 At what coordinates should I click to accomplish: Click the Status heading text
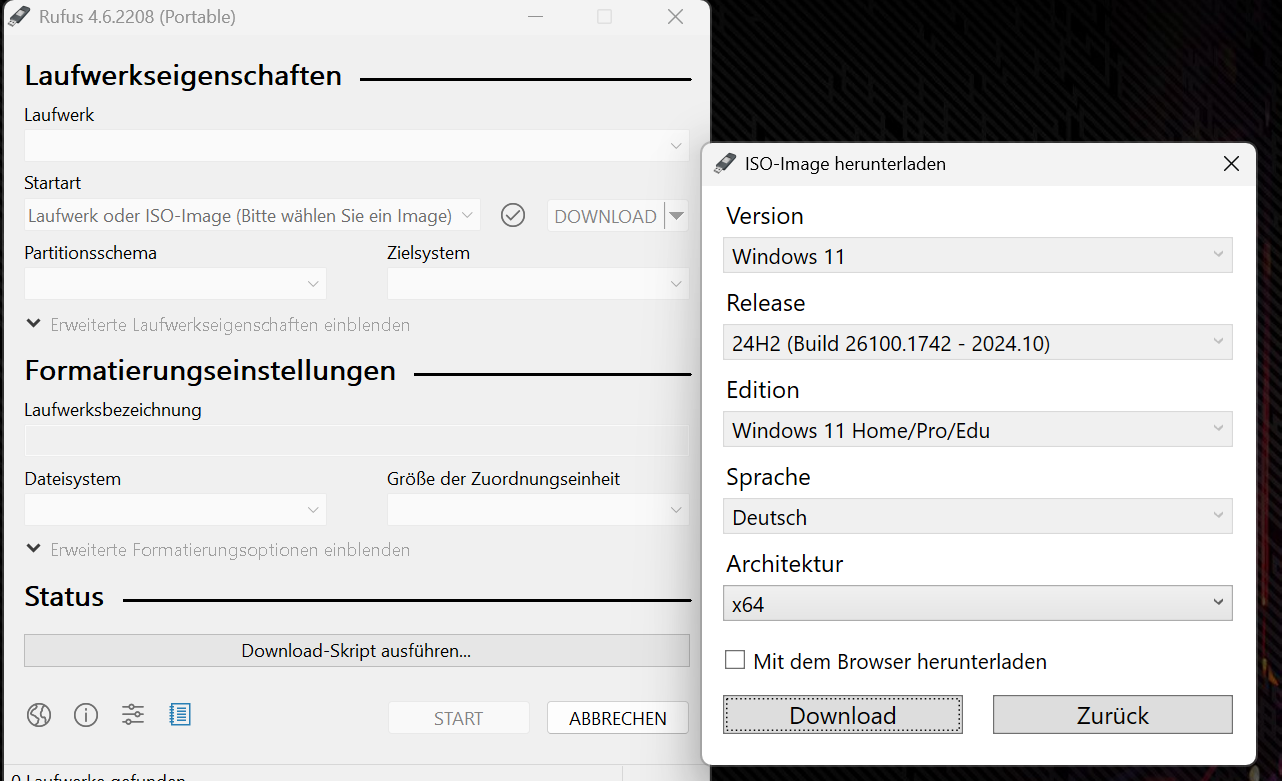point(64,597)
